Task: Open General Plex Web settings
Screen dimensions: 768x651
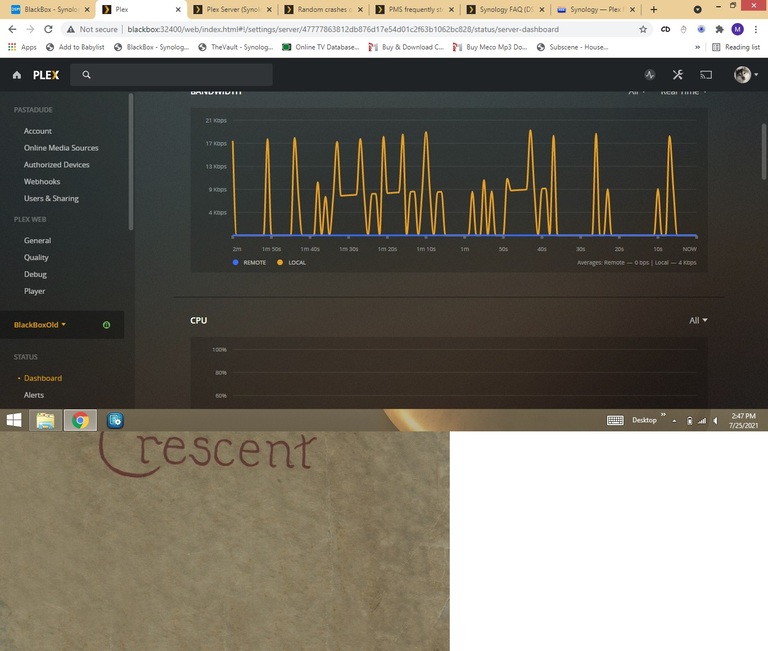Action: 37,241
